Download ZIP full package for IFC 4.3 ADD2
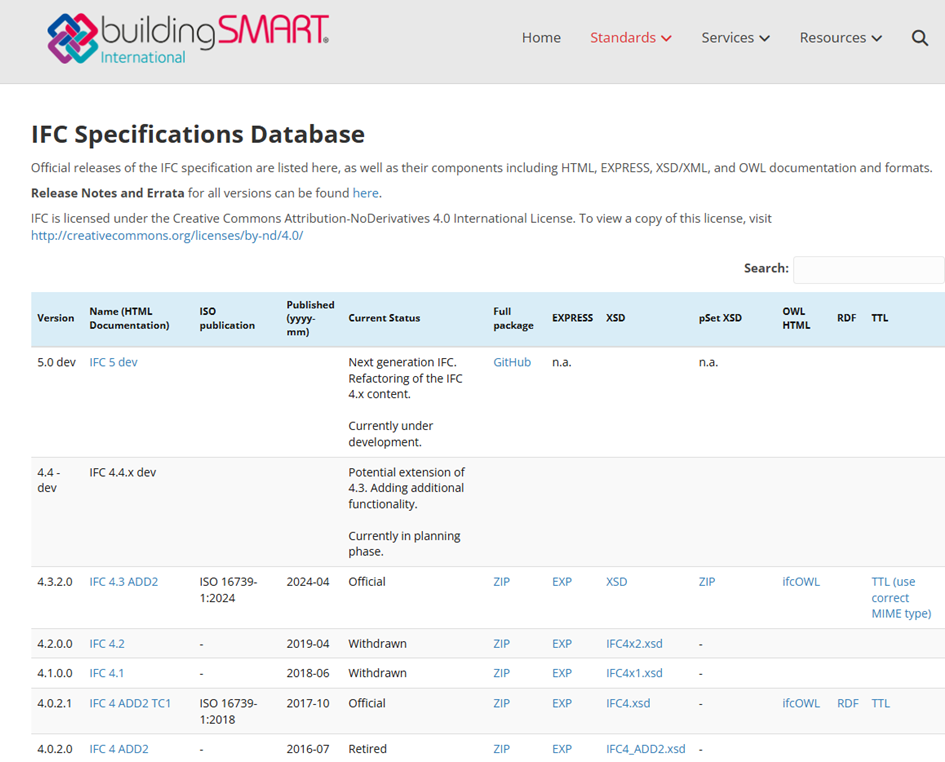Screen dimensions: 945x762 501,582
